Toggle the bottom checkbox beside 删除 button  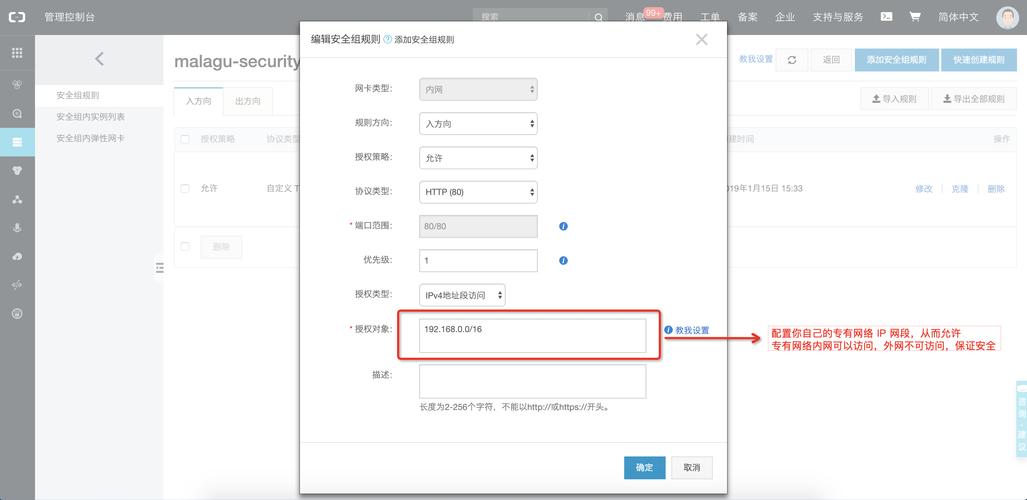click(185, 246)
